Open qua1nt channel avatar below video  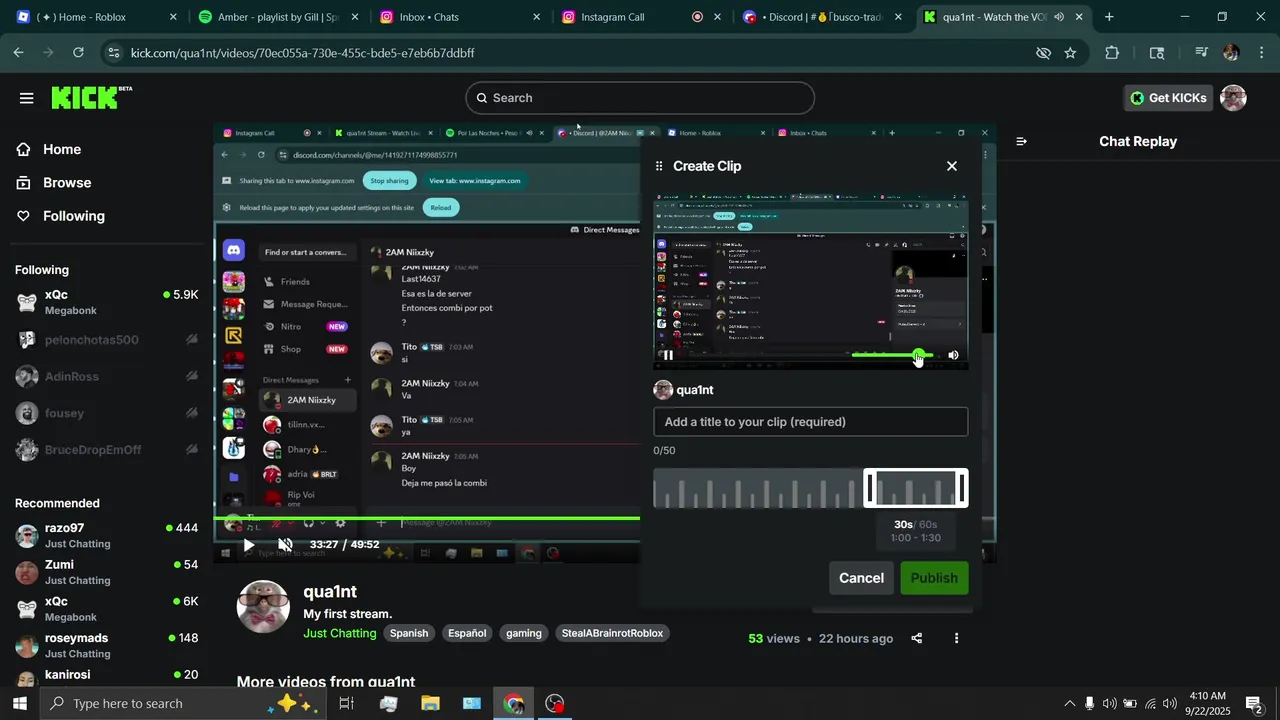tap(263, 607)
